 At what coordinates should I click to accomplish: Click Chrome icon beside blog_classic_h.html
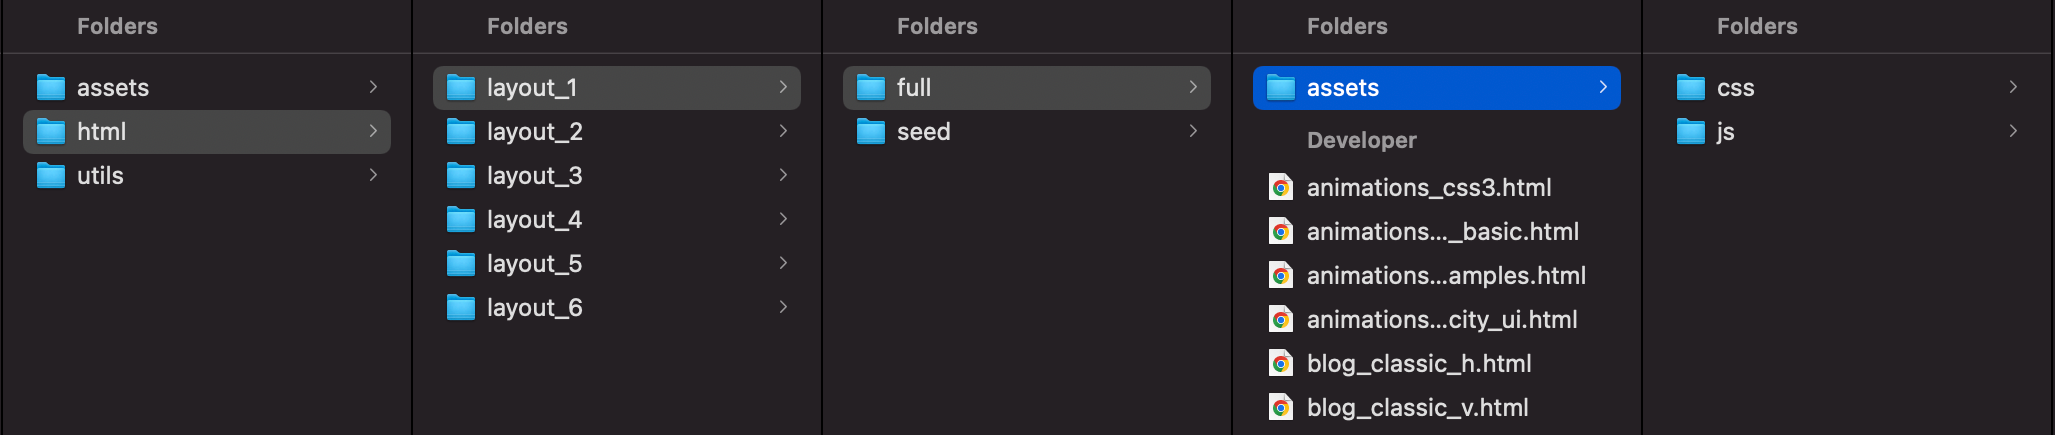tap(1281, 364)
